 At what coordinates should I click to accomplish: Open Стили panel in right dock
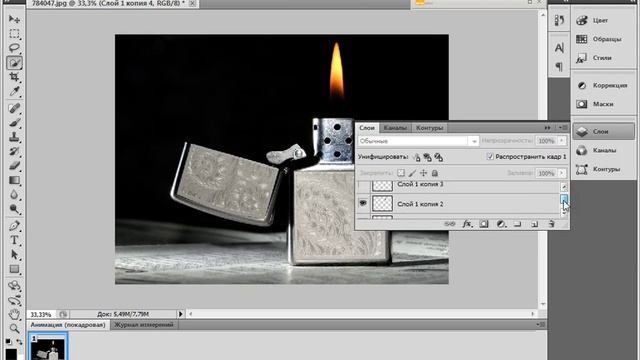tap(603, 58)
